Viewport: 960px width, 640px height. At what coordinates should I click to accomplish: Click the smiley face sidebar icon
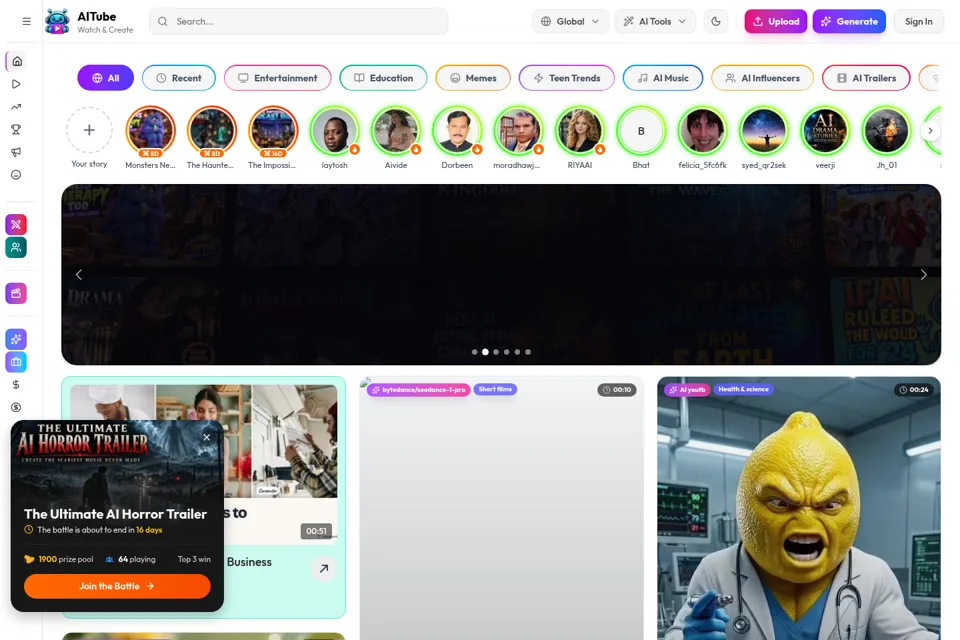tap(17, 175)
